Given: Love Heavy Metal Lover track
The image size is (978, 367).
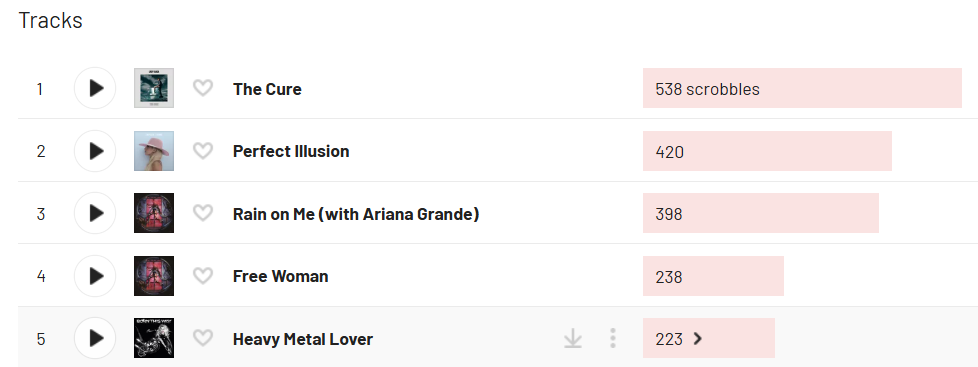Looking at the screenshot, I should pos(203,338).
